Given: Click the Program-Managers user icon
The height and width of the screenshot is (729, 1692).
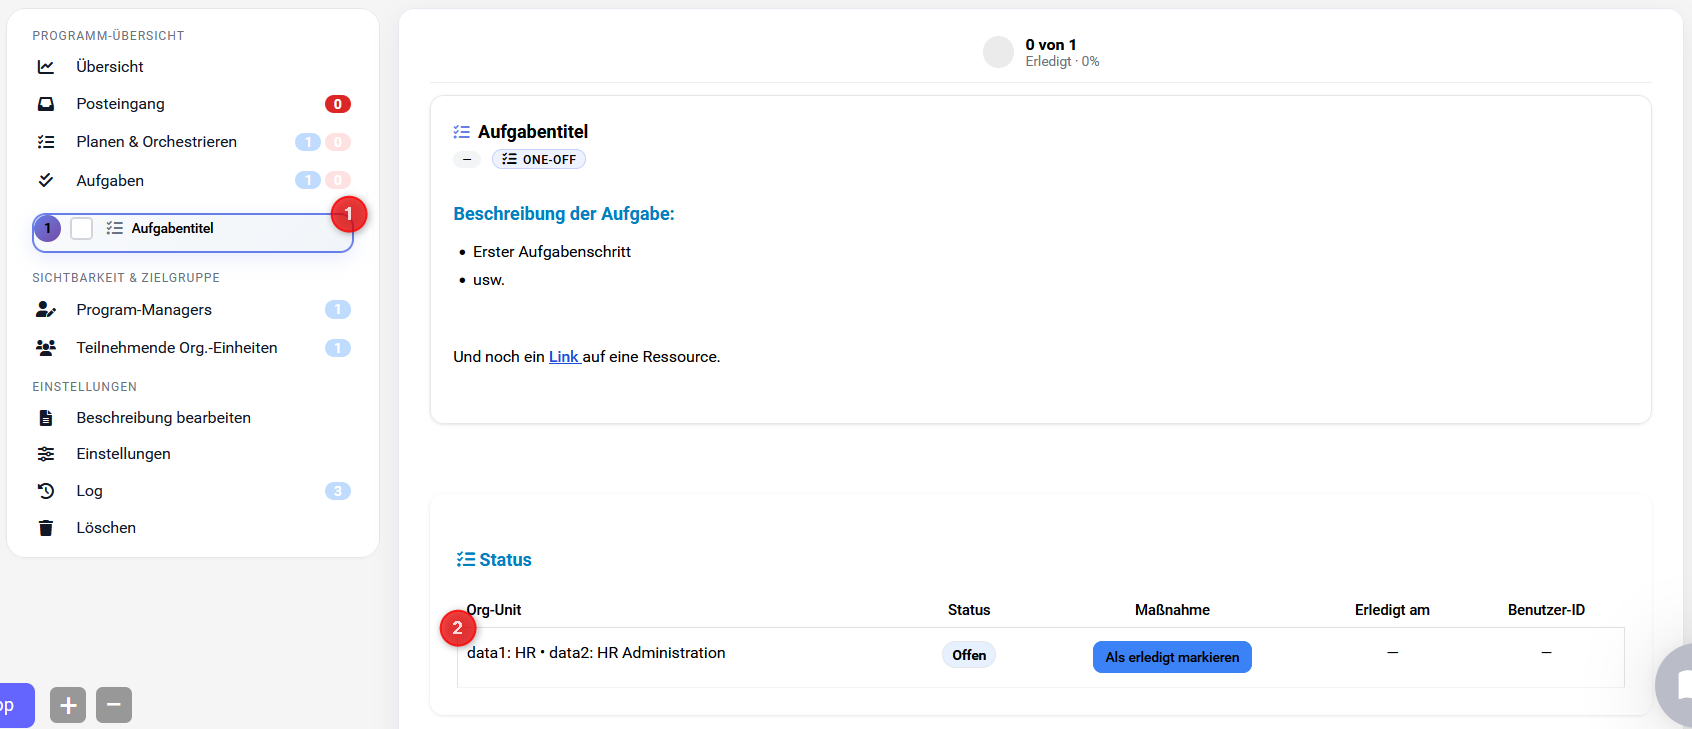Looking at the screenshot, I should click(x=46, y=310).
